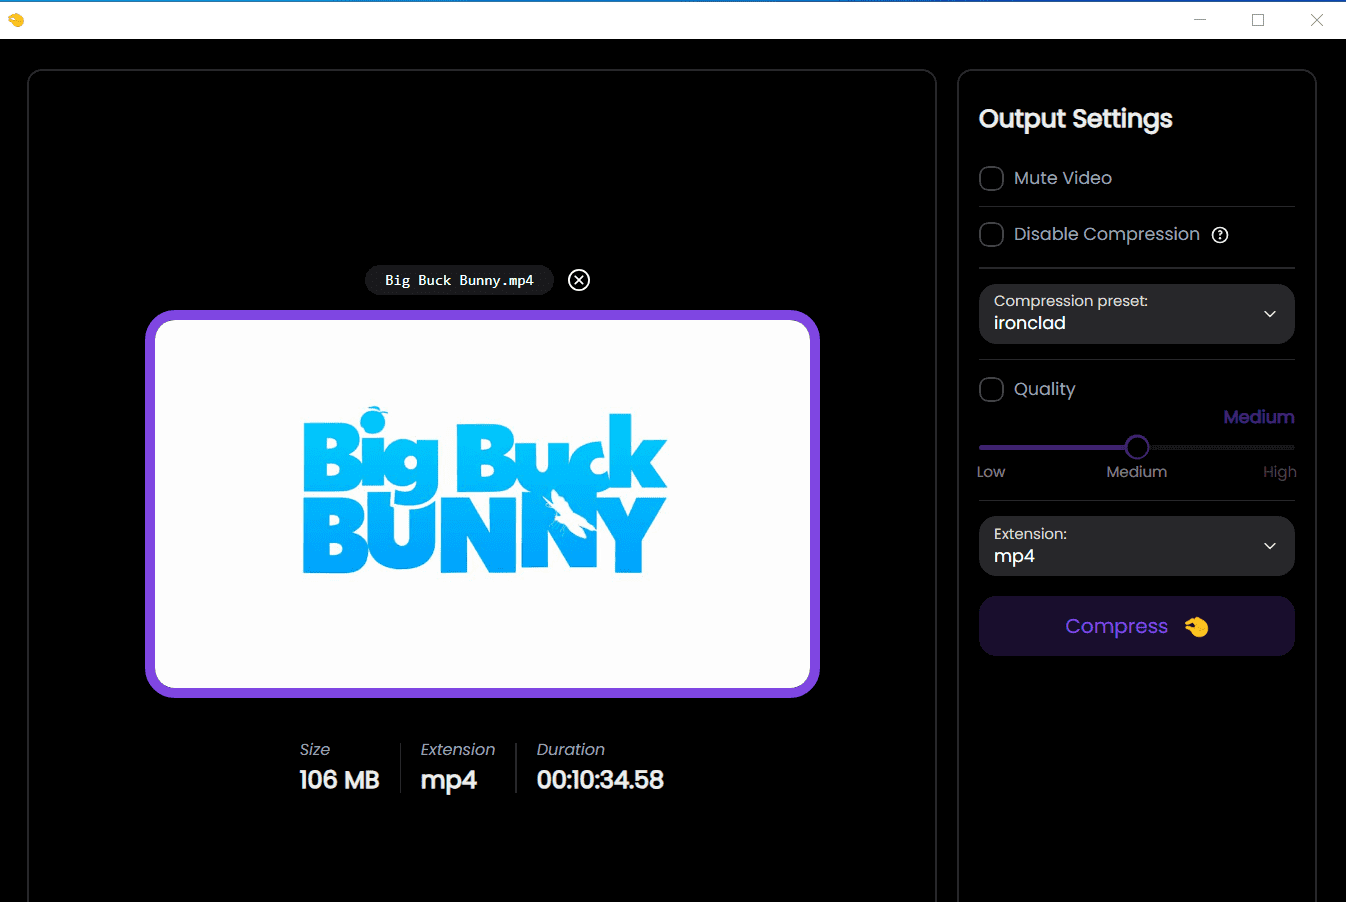1346x903 pixels.
Task: Click the quality slider handle
Action: click(x=1137, y=447)
